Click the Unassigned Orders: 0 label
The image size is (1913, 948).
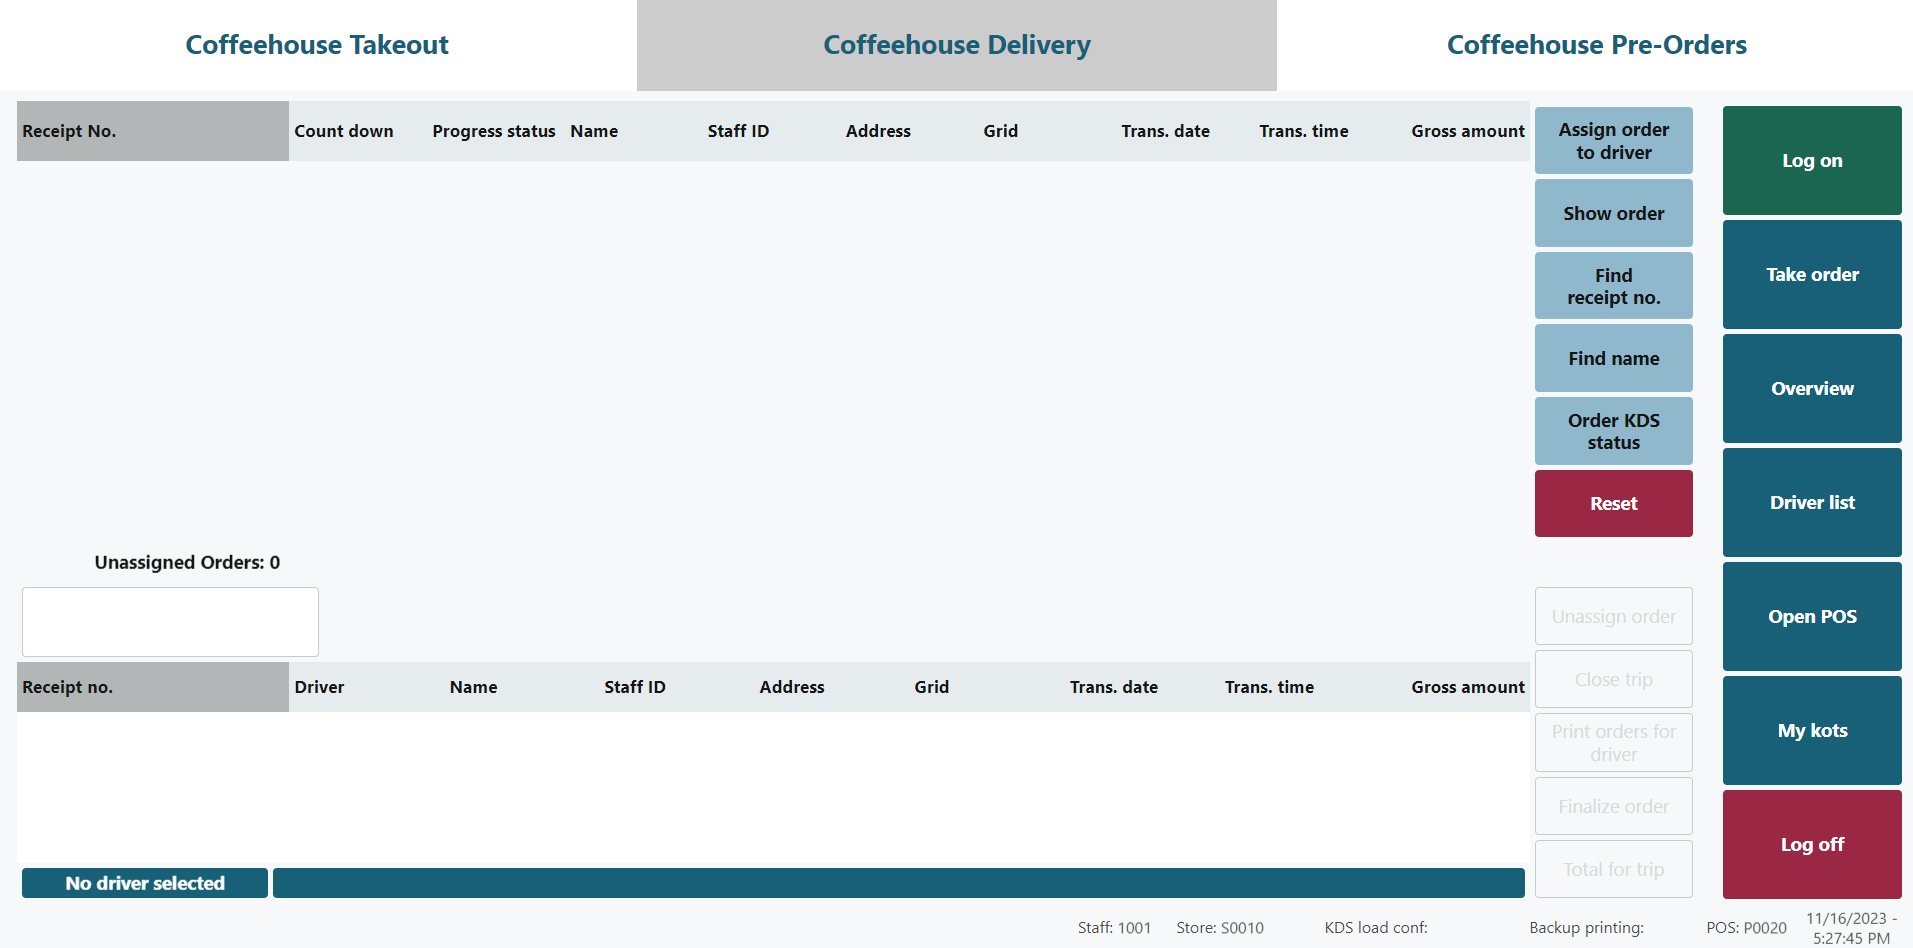pos(187,562)
